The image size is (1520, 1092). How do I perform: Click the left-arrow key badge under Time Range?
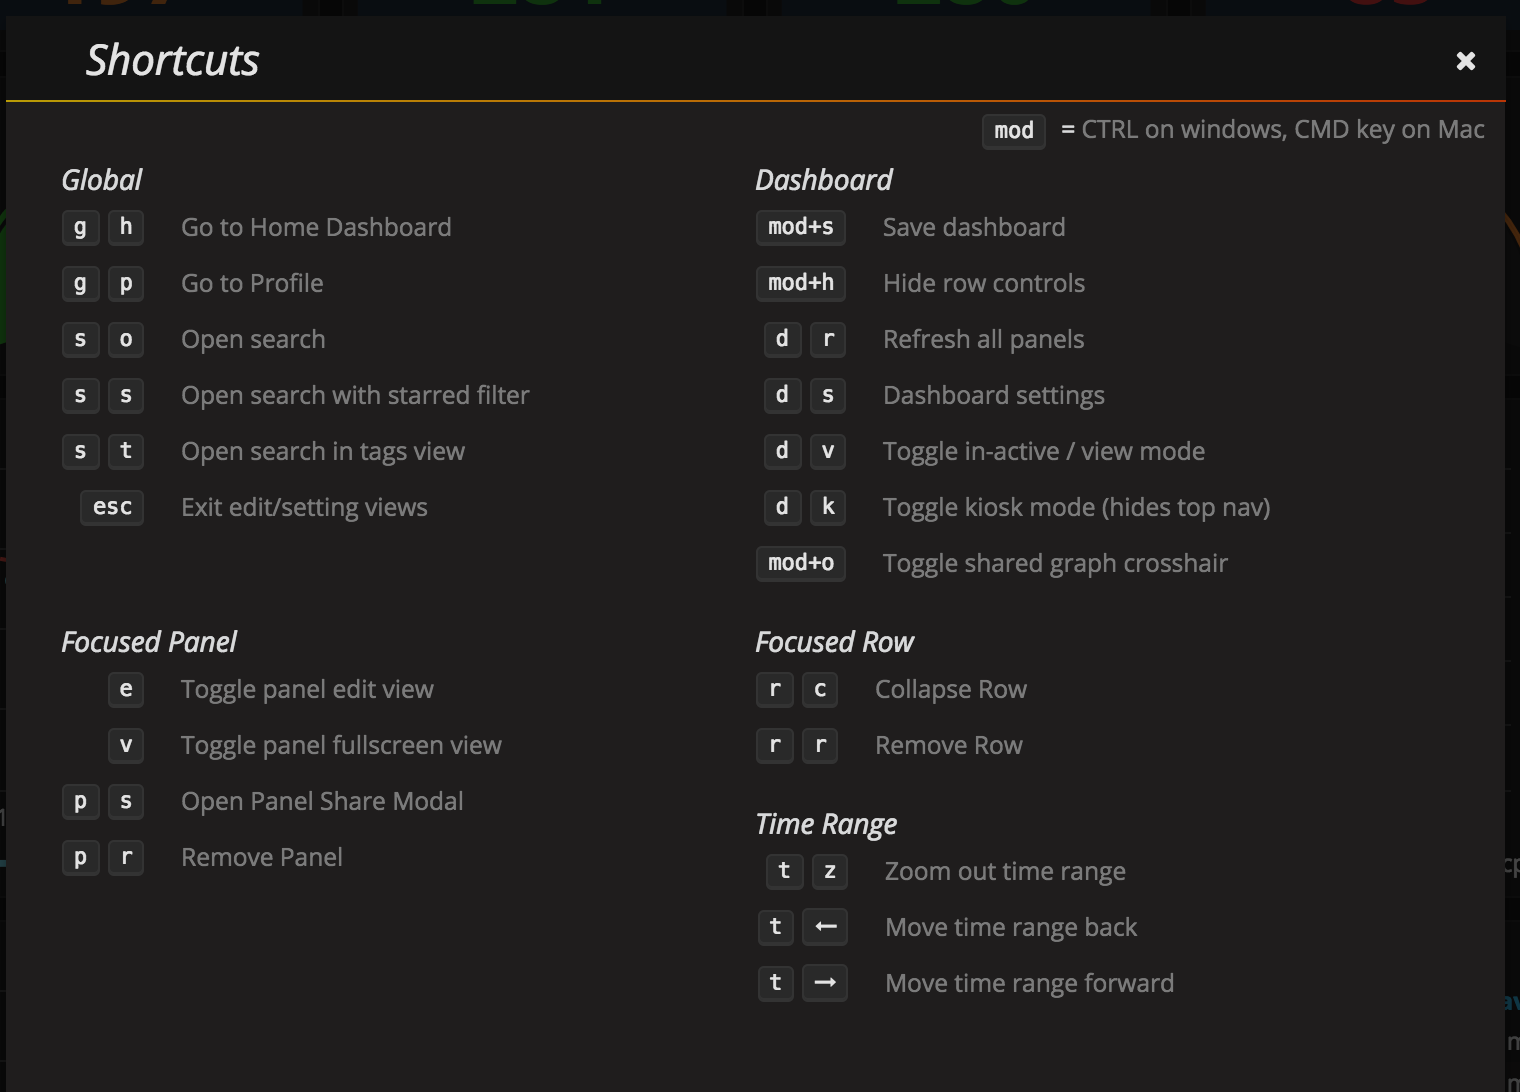[825, 927]
